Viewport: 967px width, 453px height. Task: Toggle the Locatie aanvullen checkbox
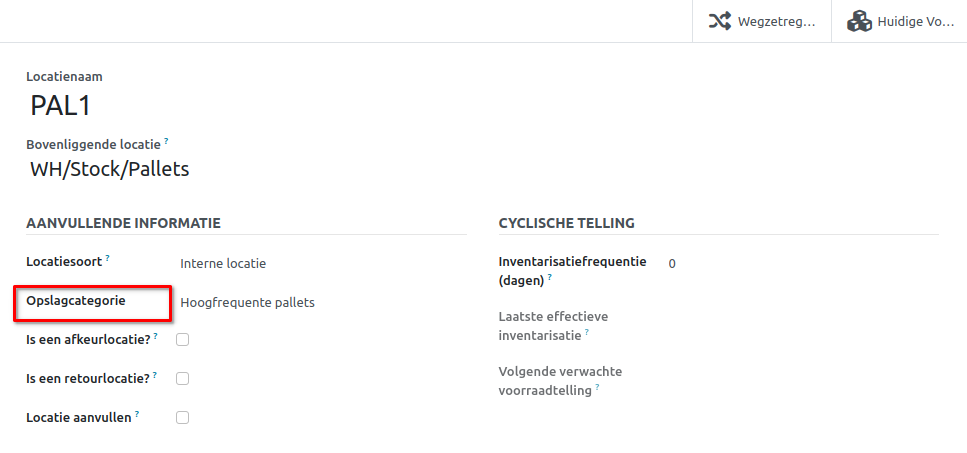point(182,418)
